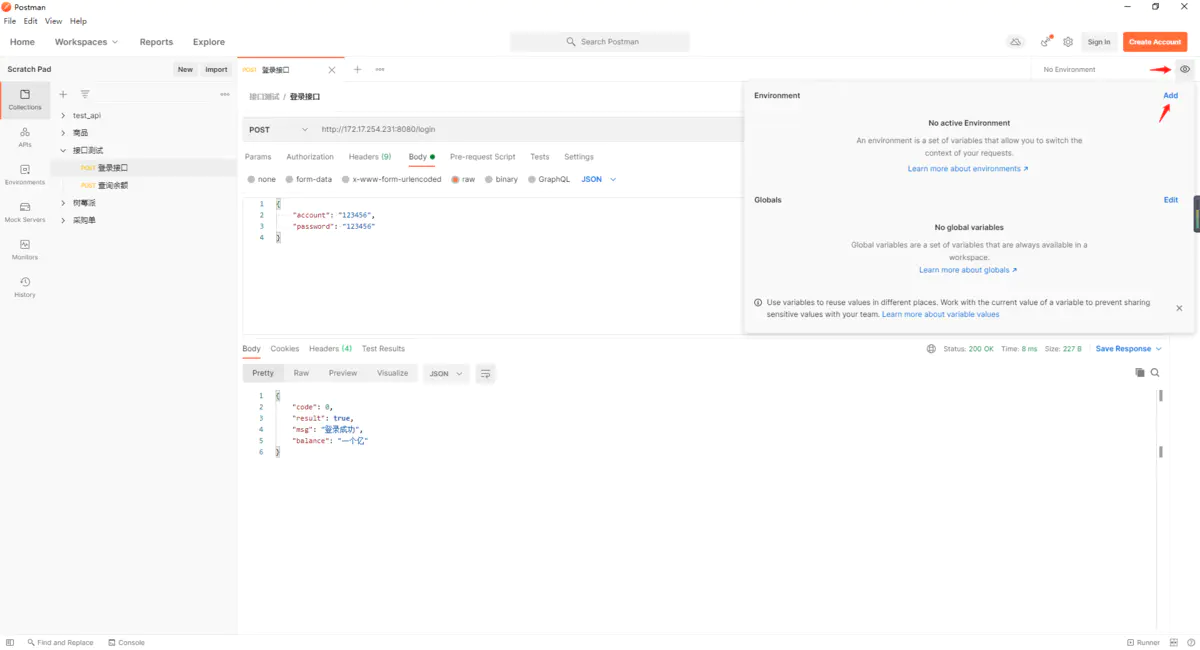Image resolution: width=1200 pixels, height=650 pixels.
Task: Open the Workspaces dropdown
Action: 86,42
